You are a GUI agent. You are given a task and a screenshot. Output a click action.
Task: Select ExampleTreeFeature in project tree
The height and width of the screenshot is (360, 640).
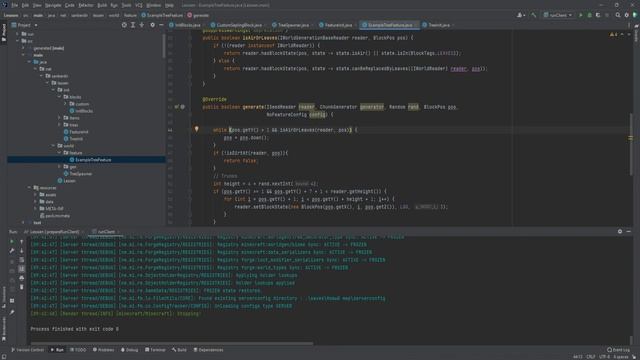click(x=87, y=160)
